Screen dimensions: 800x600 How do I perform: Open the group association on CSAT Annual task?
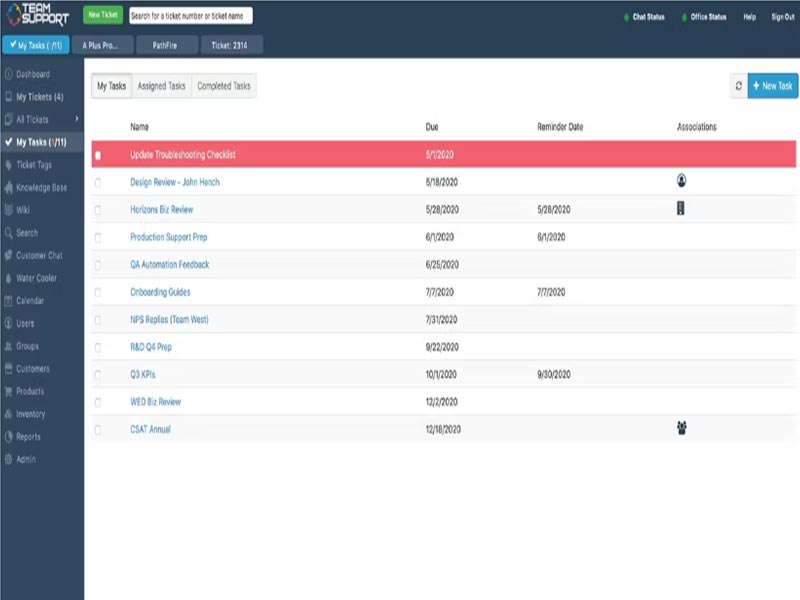(x=681, y=427)
